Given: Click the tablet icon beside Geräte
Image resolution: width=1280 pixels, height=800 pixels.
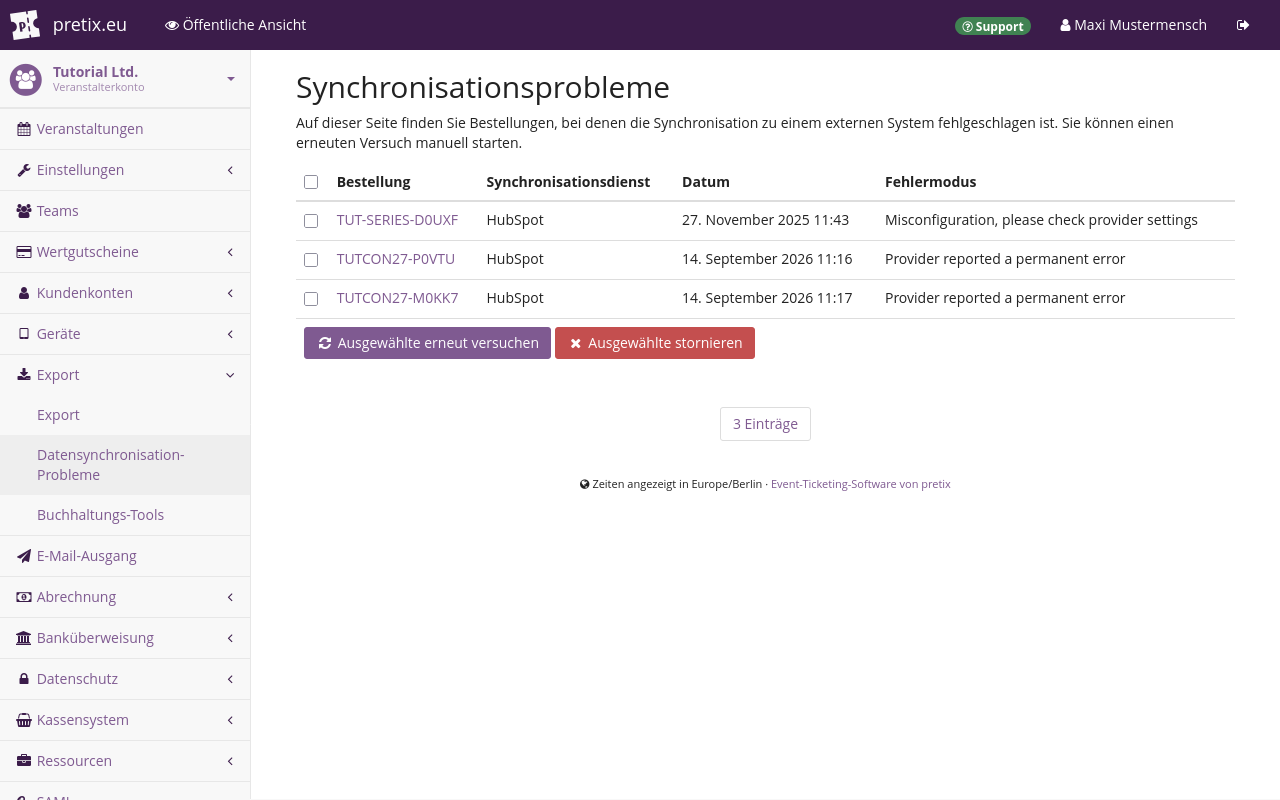Looking at the screenshot, I should (24, 334).
